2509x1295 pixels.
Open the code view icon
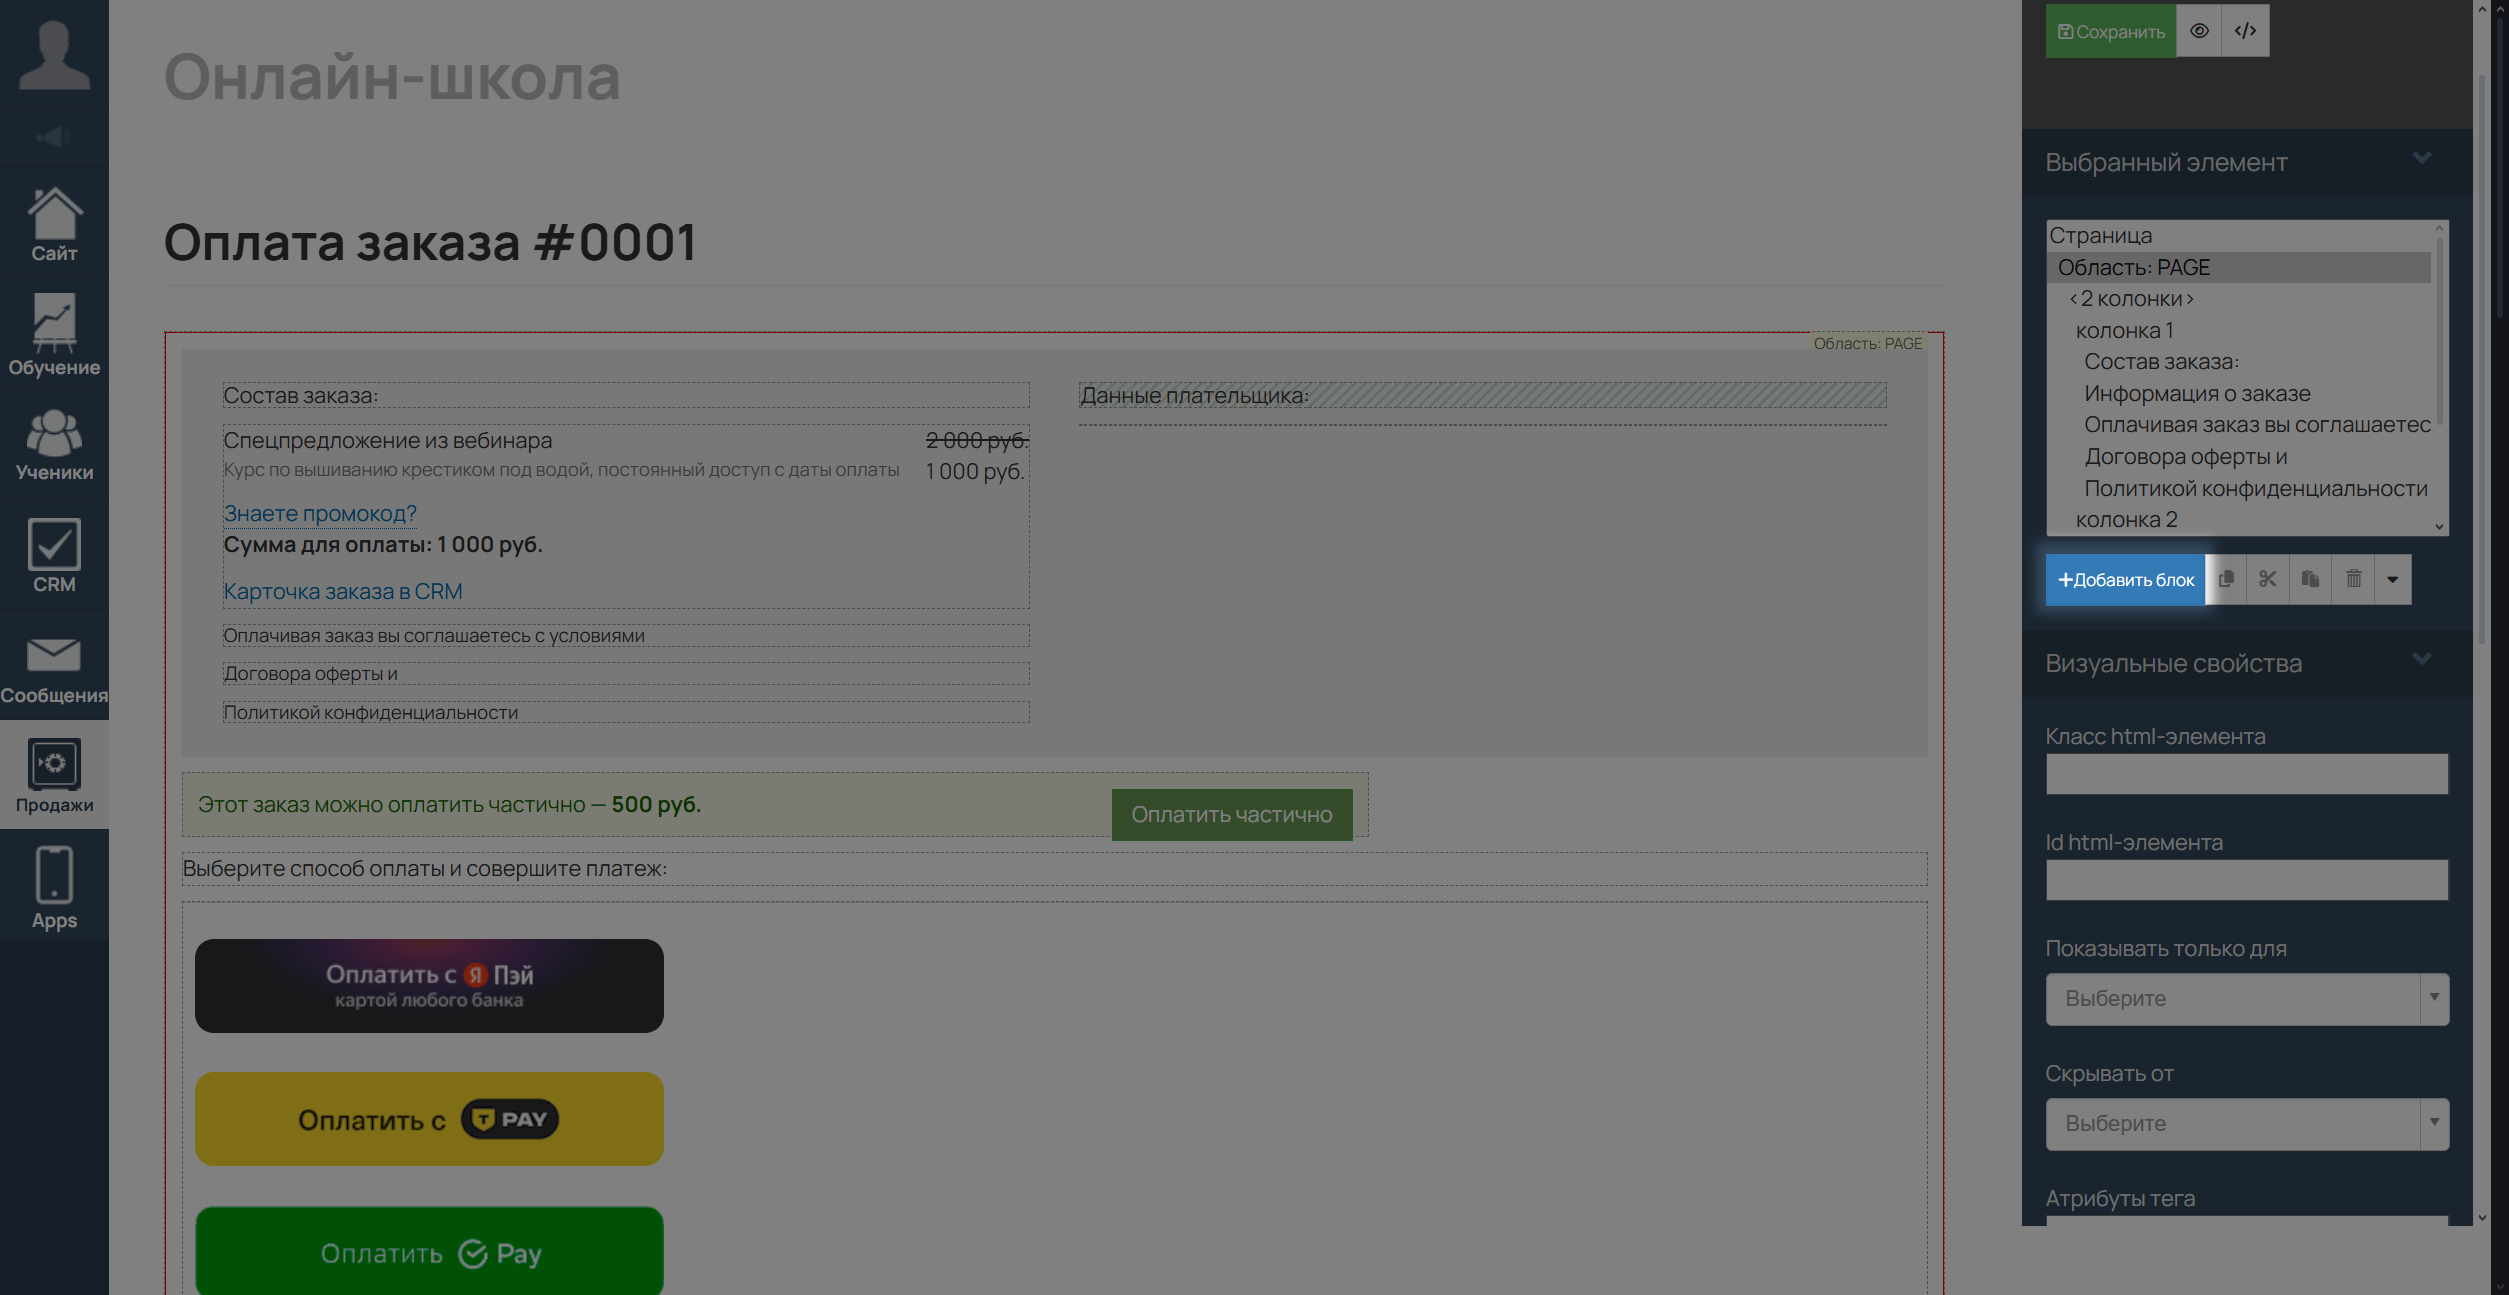coord(2245,31)
